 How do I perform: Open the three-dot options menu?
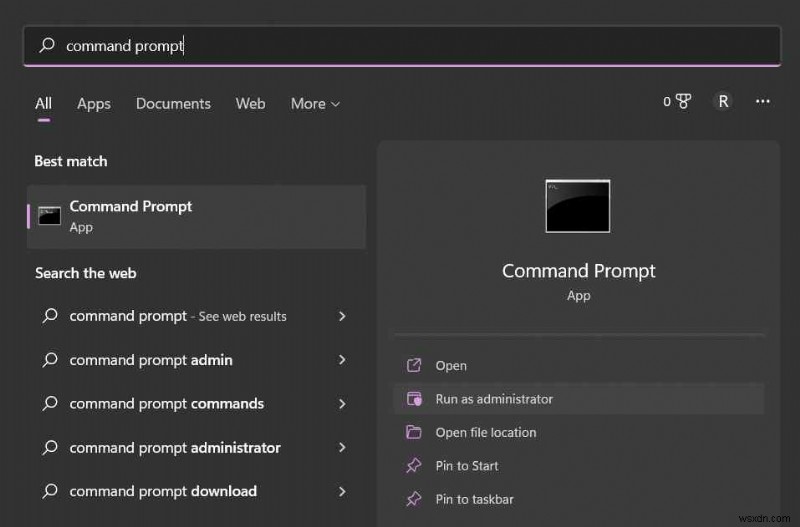[x=763, y=101]
